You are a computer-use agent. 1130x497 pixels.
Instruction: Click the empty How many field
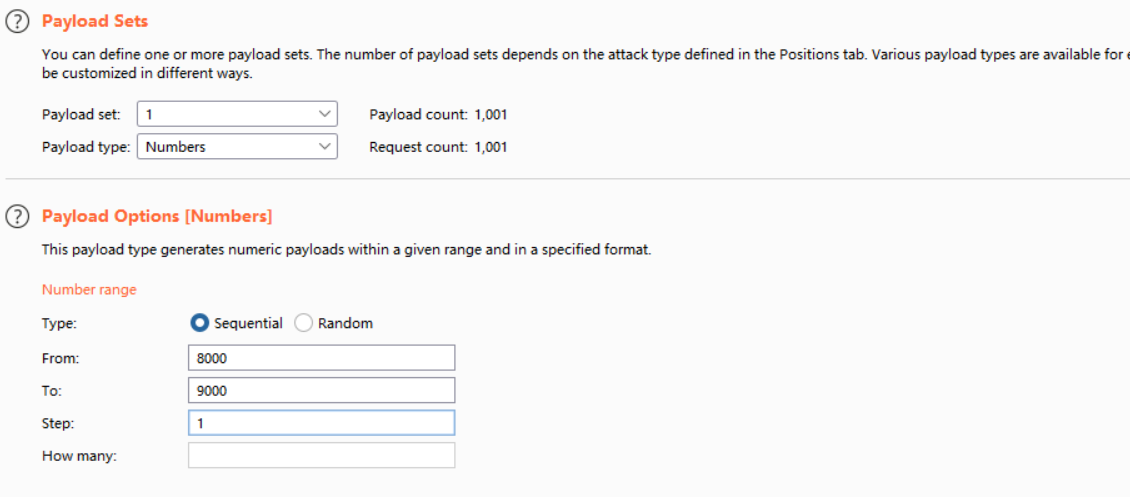click(321, 455)
